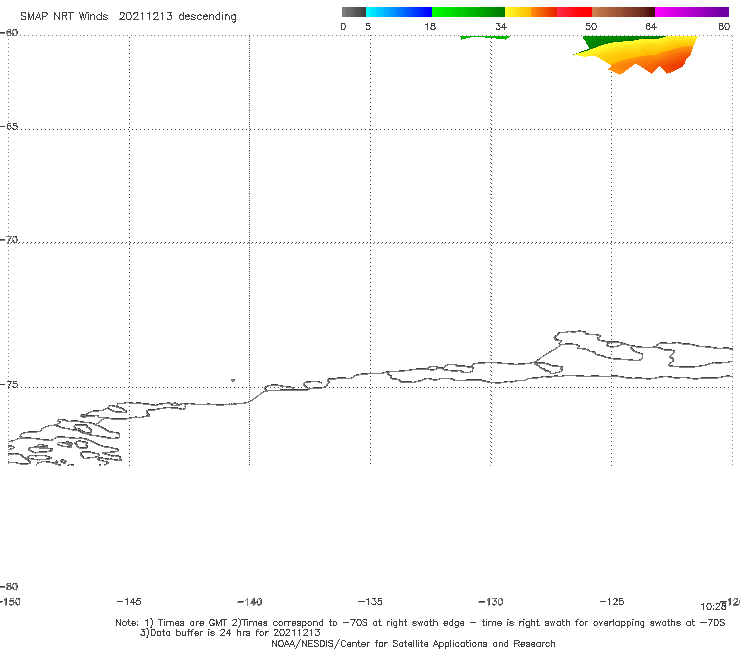Click the longitude label -140
This screenshot has height=650, width=740.
(x=250, y=602)
